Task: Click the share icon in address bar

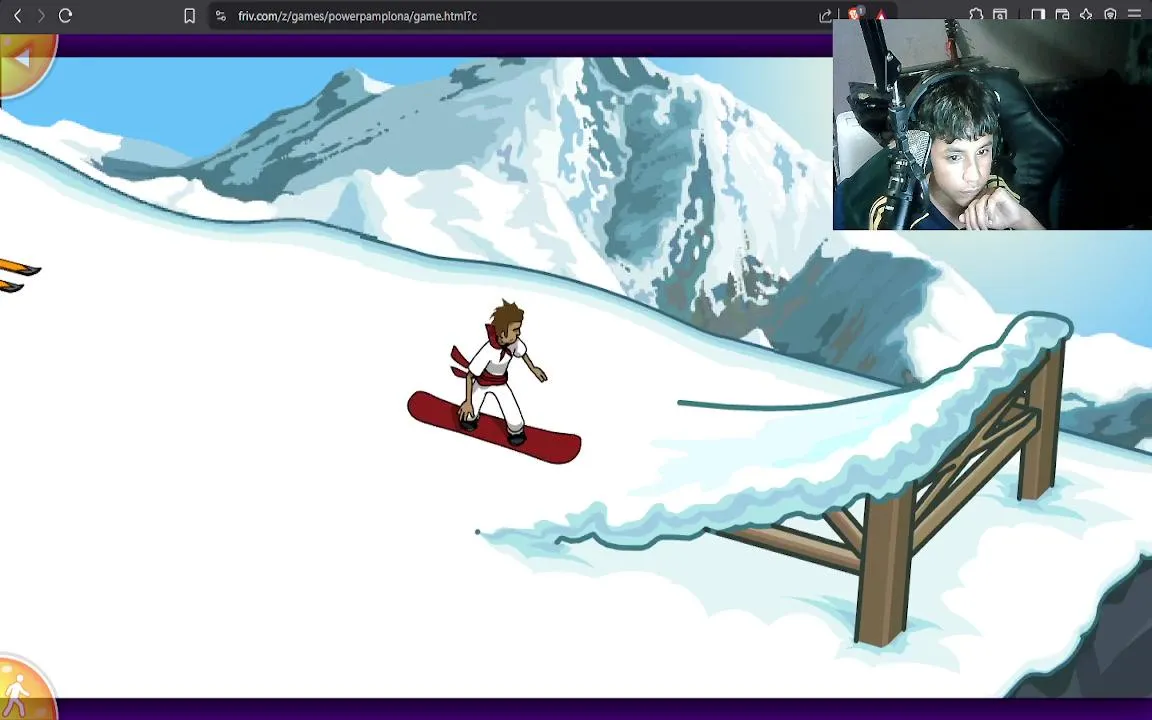Action: point(825,15)
